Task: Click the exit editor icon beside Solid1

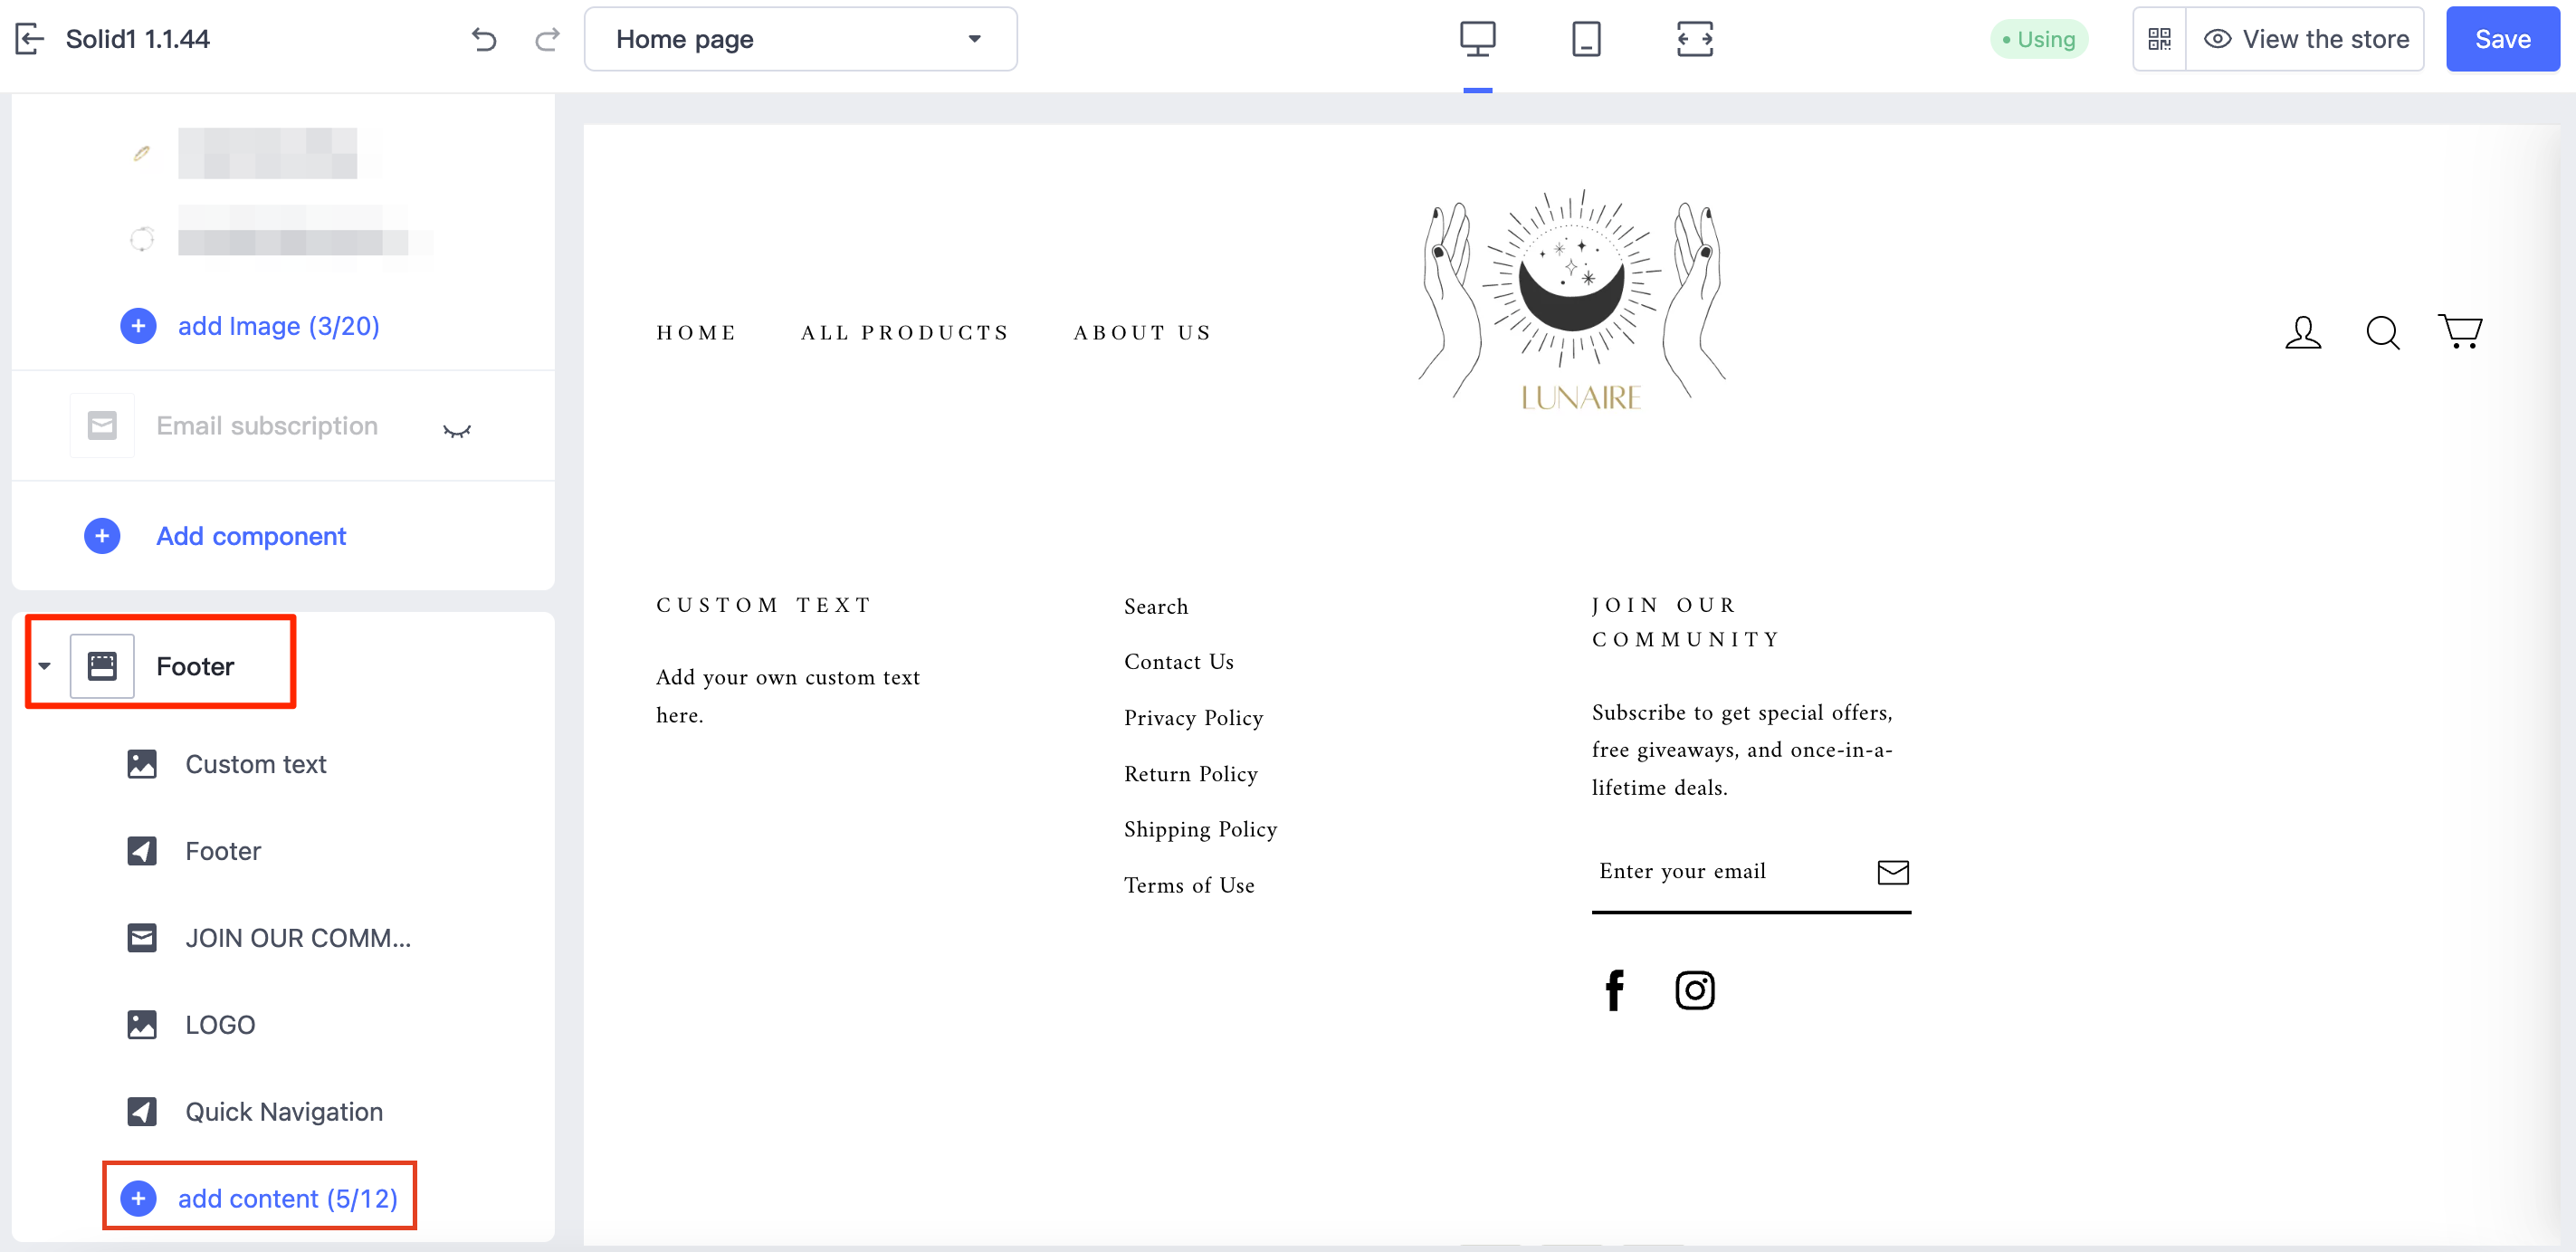Action: (x=30, y=39)
